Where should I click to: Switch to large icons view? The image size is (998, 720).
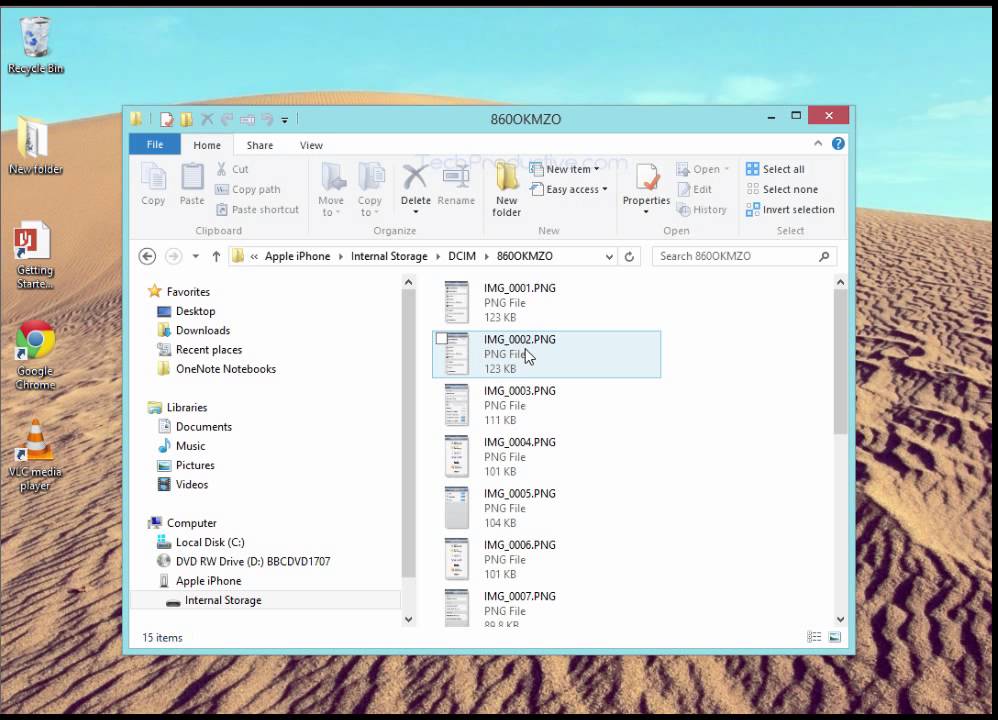pyautogui.click(x=835, y=637)
